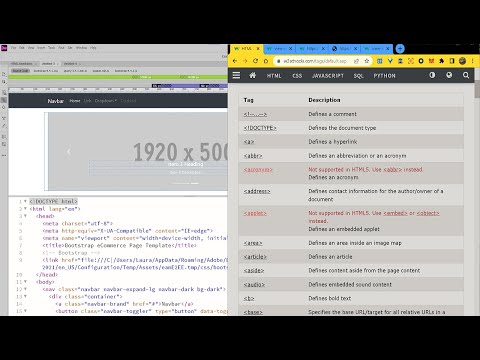Bookmark this page with the star icon
This screenshot has height=360, width=480.
click(367, 61)
